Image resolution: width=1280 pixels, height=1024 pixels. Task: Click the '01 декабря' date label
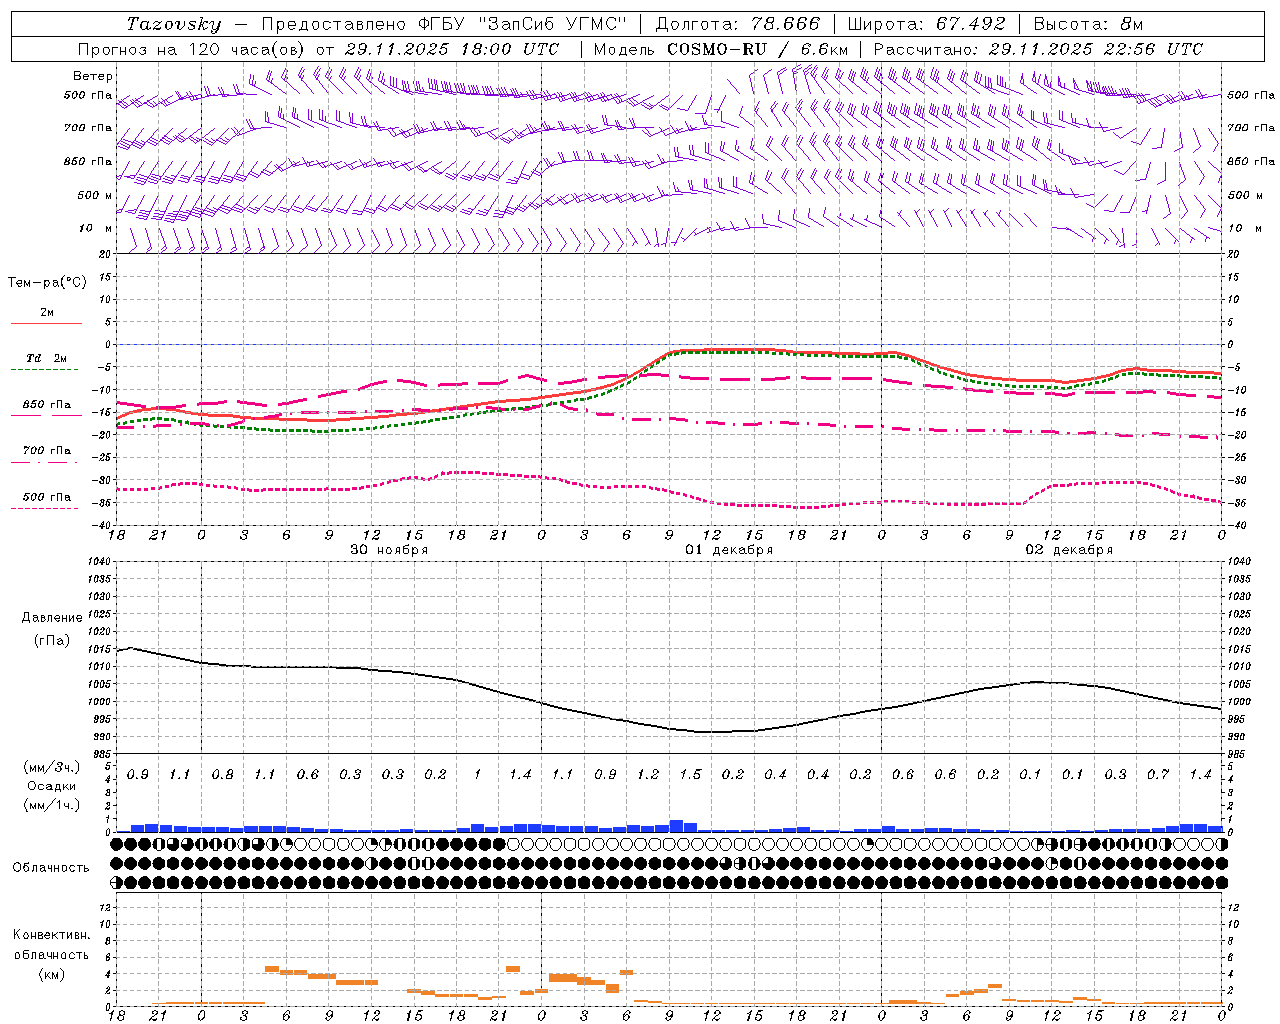(729, 550)
